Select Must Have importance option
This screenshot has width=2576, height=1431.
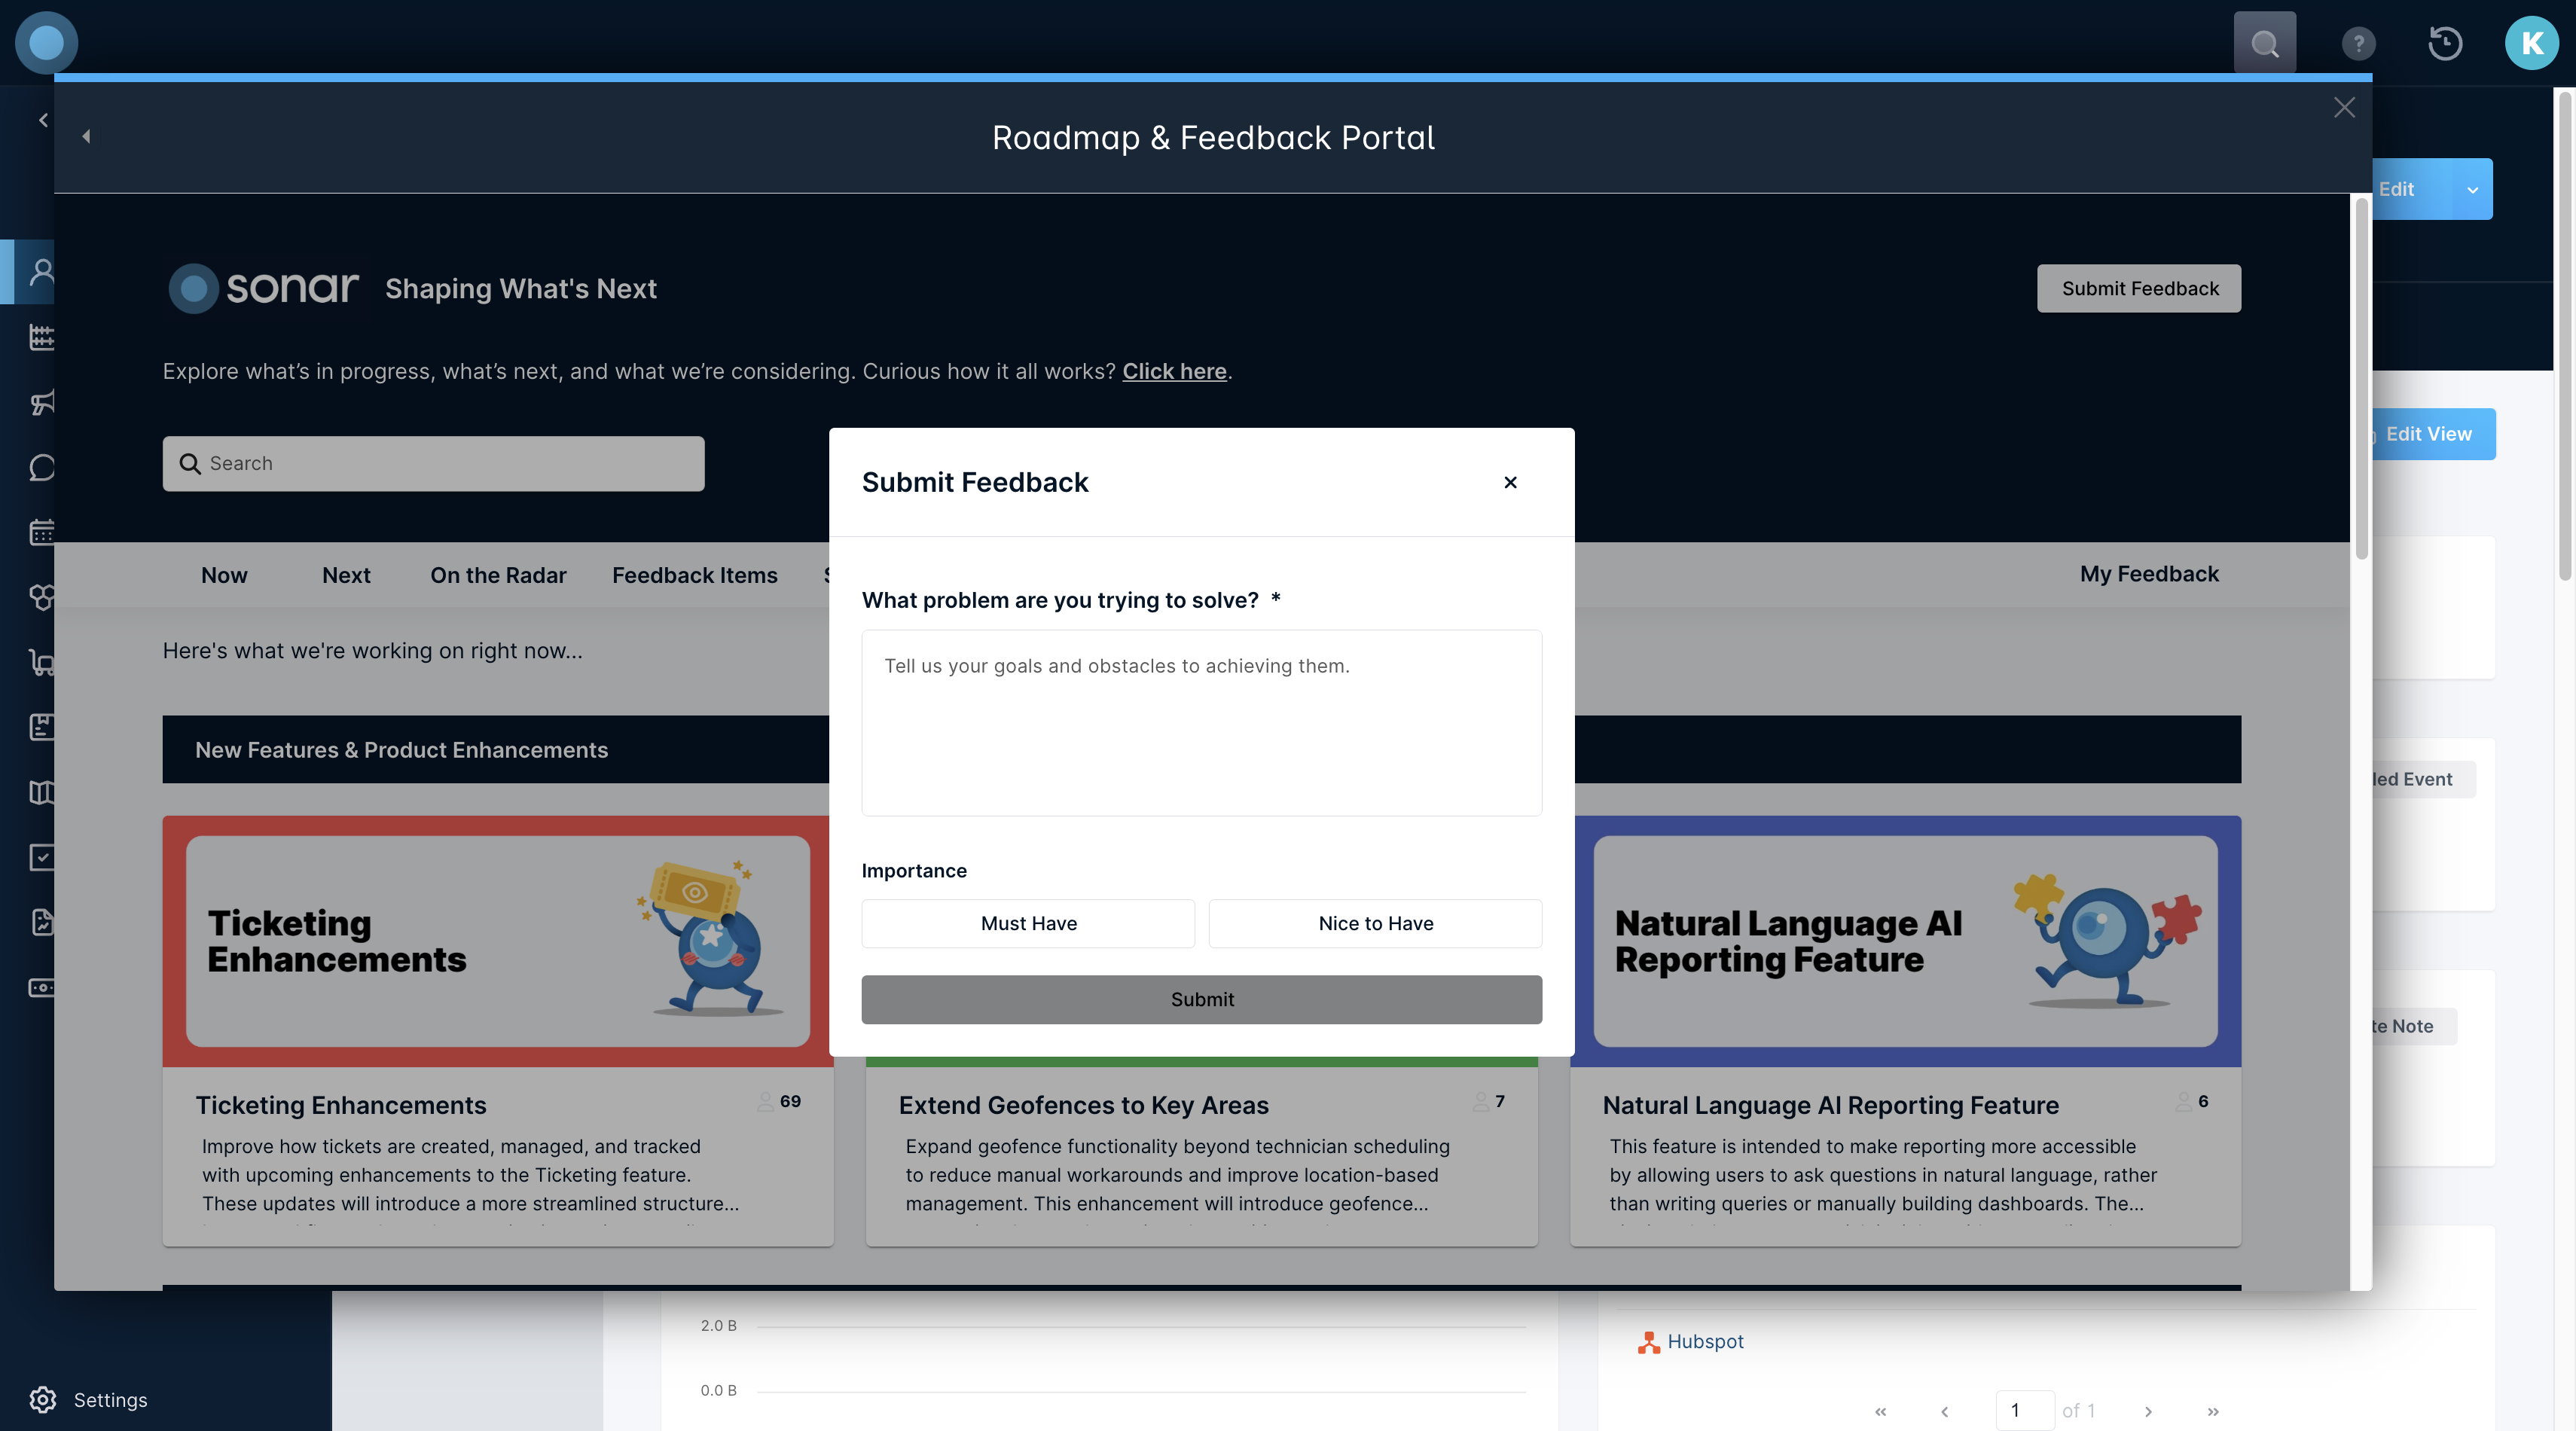point(1028,923)
